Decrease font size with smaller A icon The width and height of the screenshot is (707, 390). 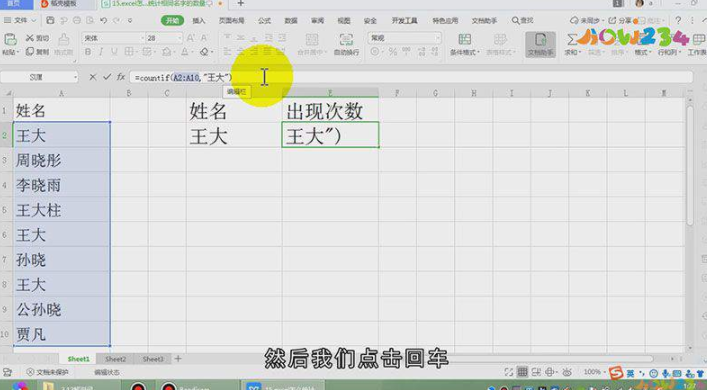pos(204,38)
